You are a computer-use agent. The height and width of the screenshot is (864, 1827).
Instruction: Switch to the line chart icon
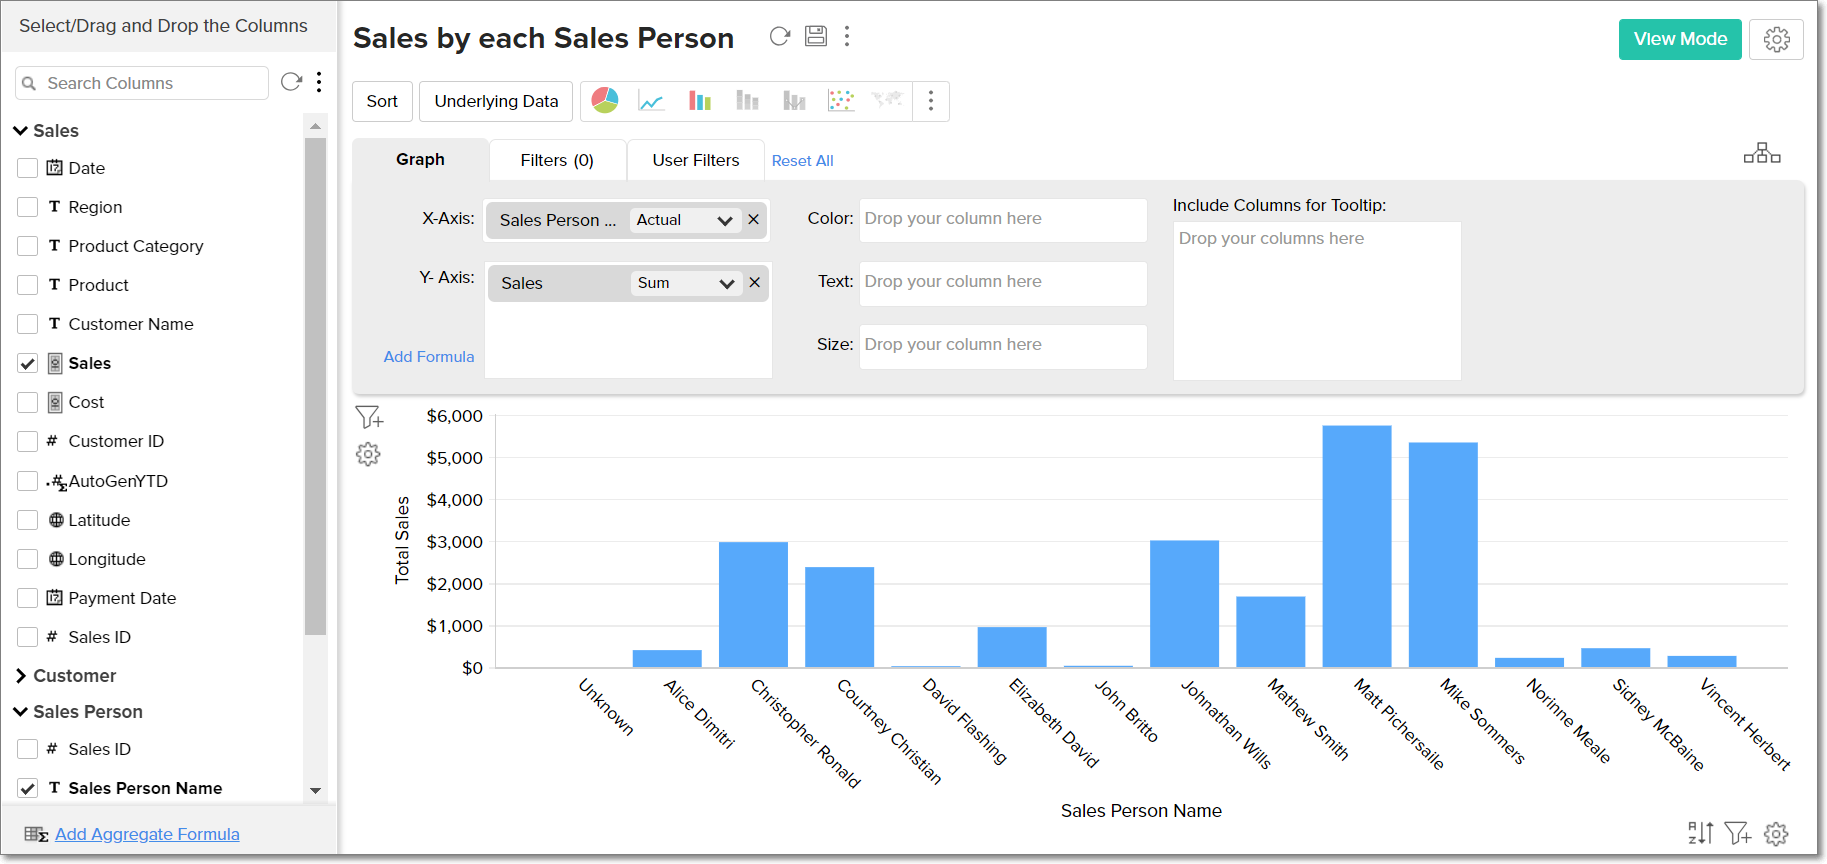pos(652,101)
